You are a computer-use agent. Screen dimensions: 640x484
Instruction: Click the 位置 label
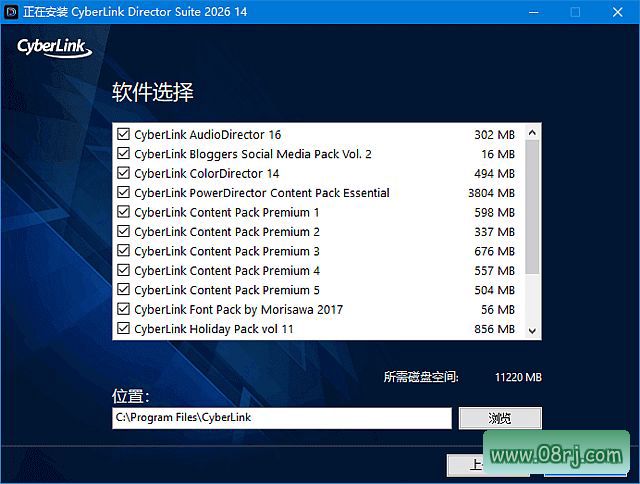(x=131, y=396)
